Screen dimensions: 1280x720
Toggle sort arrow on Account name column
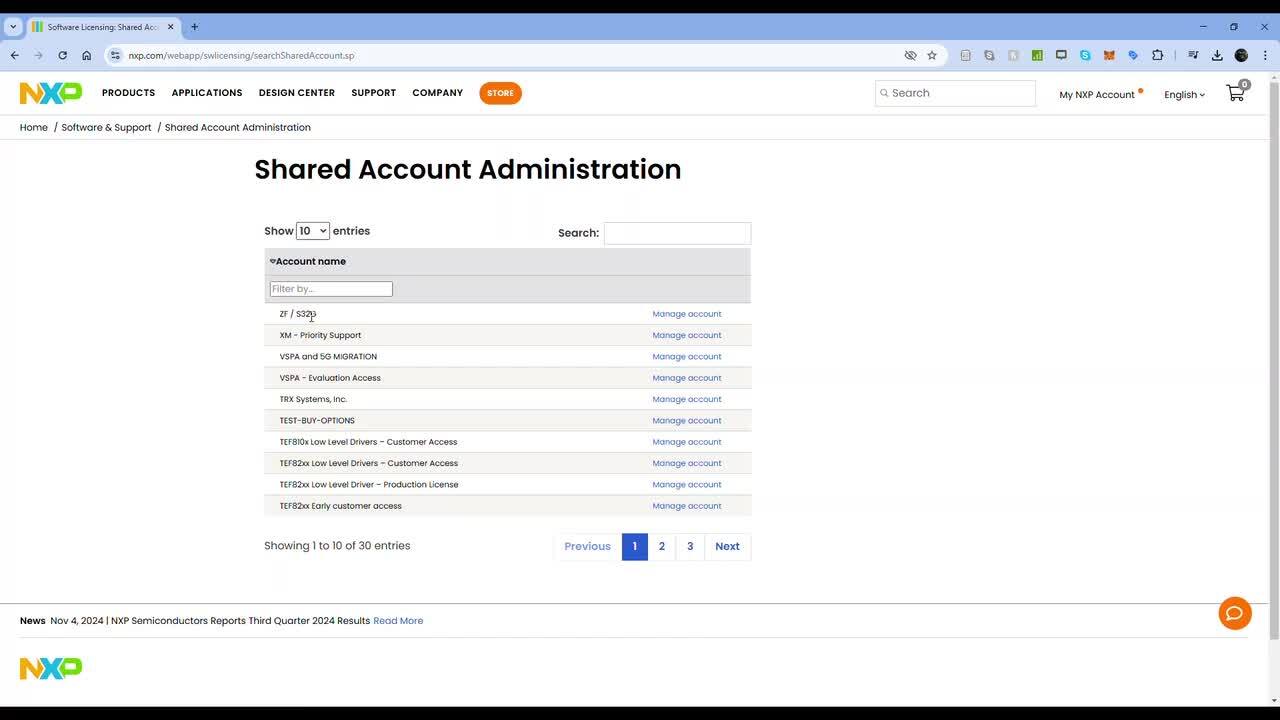272,262
